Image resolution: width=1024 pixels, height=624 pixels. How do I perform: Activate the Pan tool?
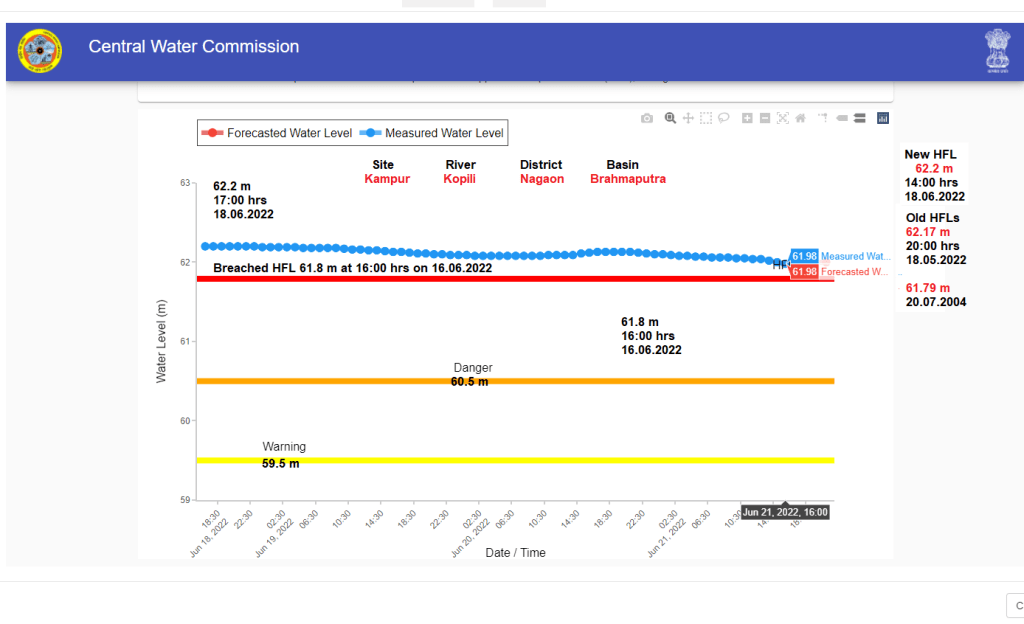point(688,118)
